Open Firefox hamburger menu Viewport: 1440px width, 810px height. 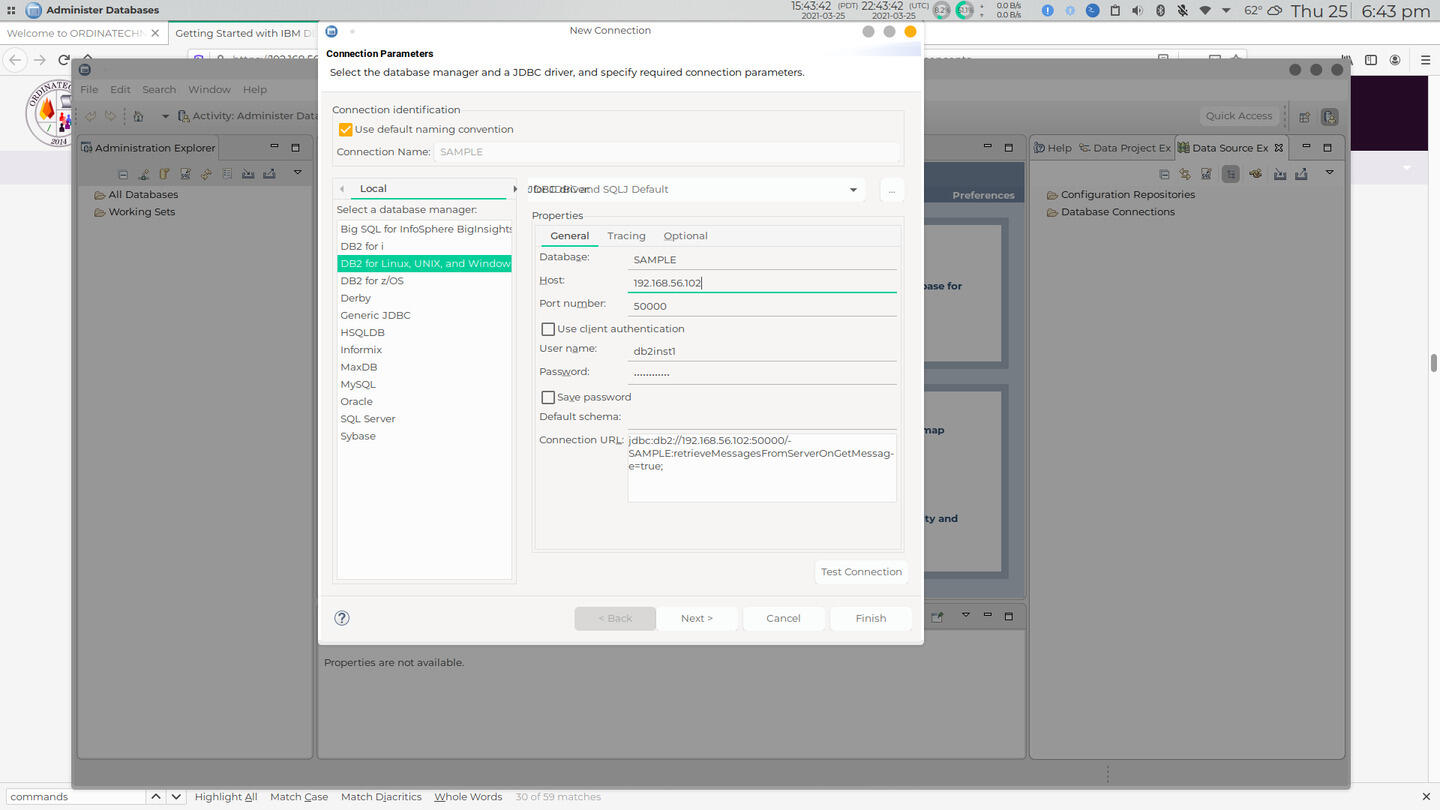point(1425,60)
